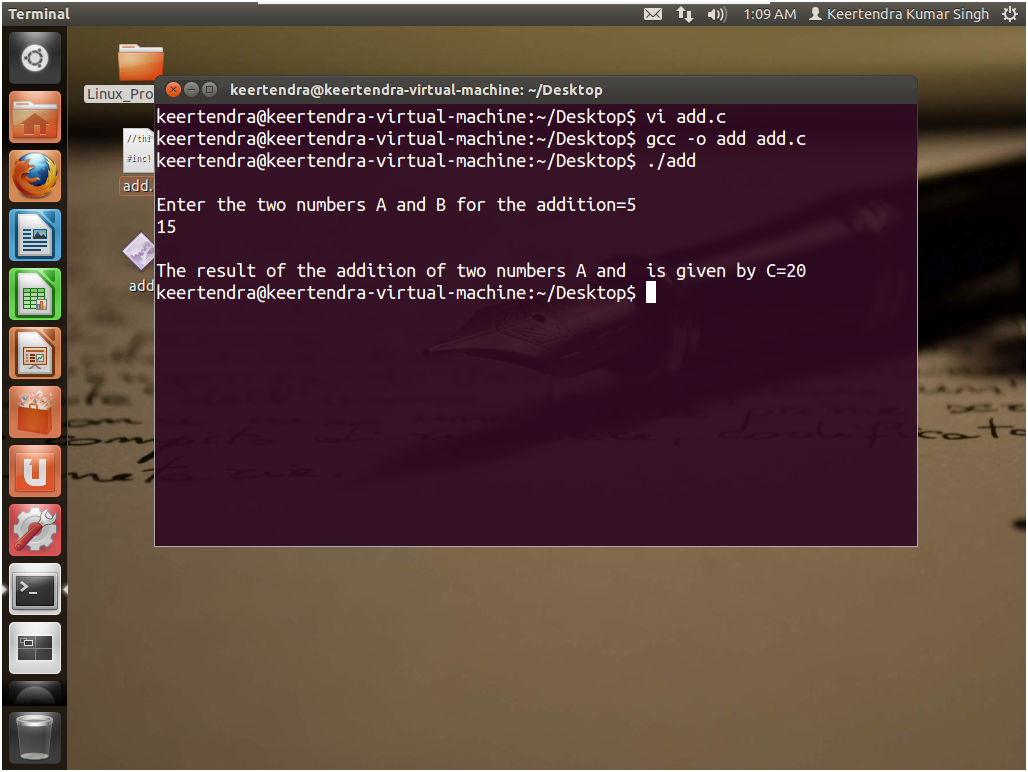Focus the Terminal launcher icon
This screenshot has width=1028, height=772.
(35, 589)
